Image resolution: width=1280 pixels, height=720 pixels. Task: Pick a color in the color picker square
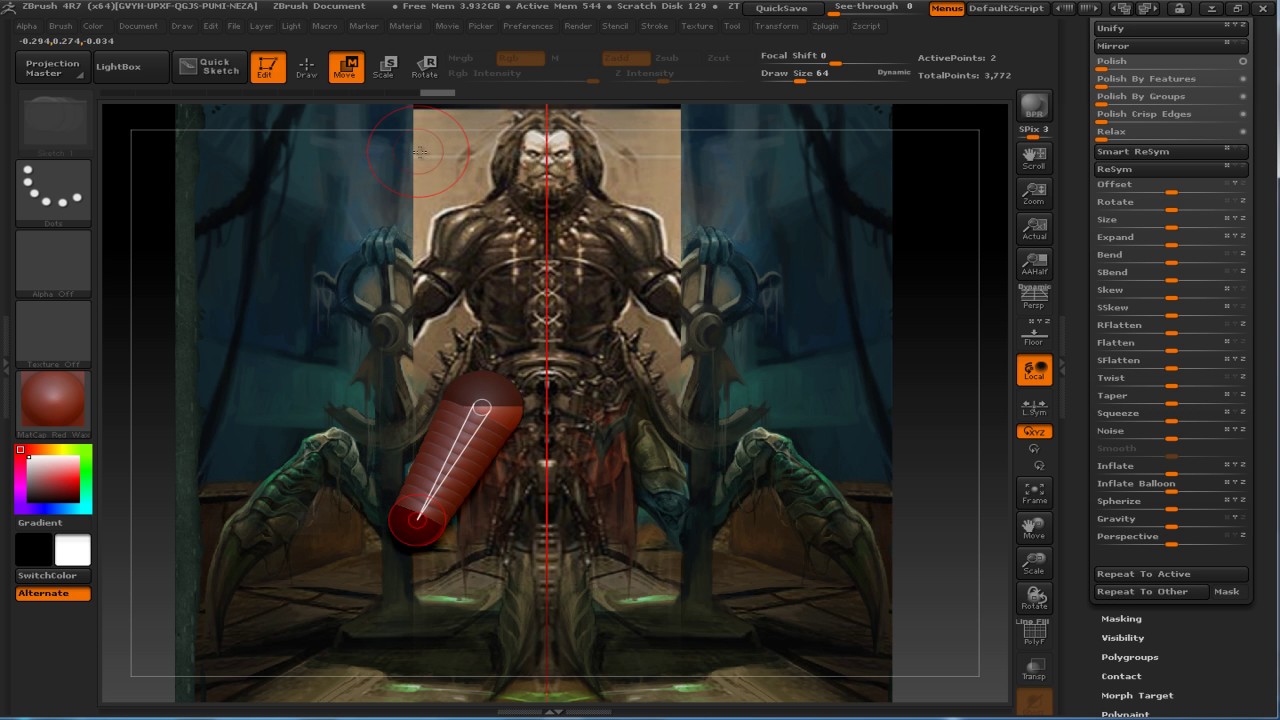point(53,479)
